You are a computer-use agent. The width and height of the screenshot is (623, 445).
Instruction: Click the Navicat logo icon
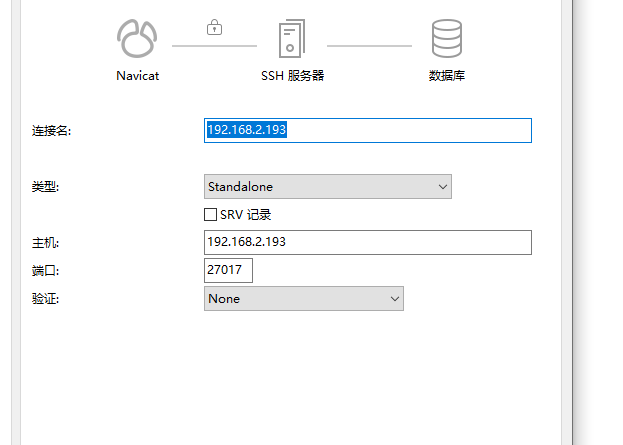pos(137,39)
